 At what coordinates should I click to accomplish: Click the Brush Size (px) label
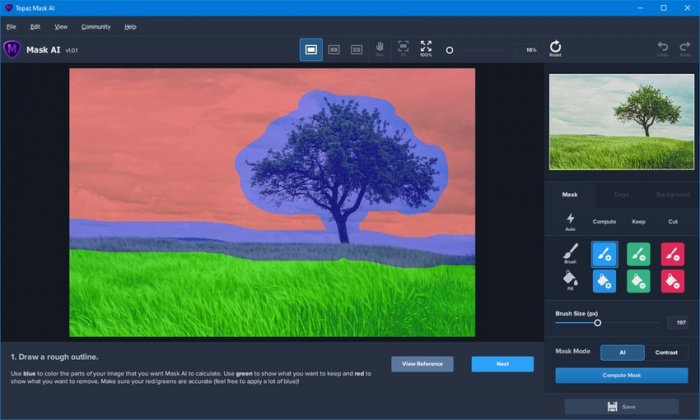[577, 313]
